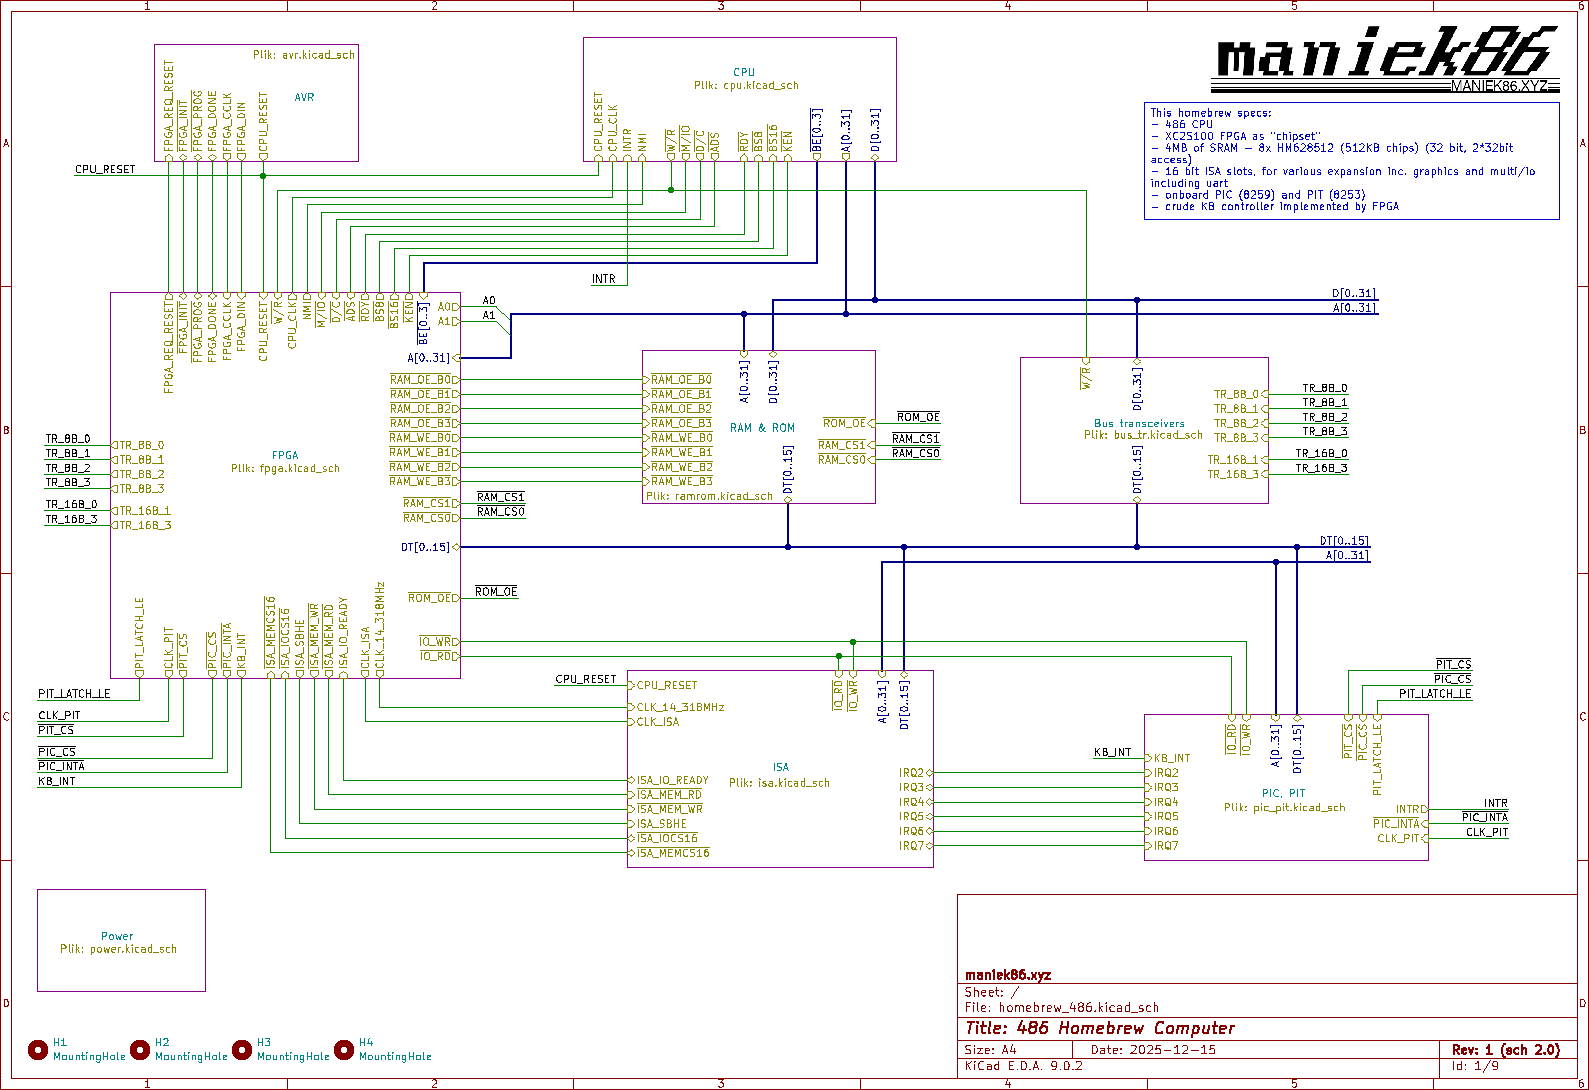Select the INTR net label below the CPU

coord(604,279)
